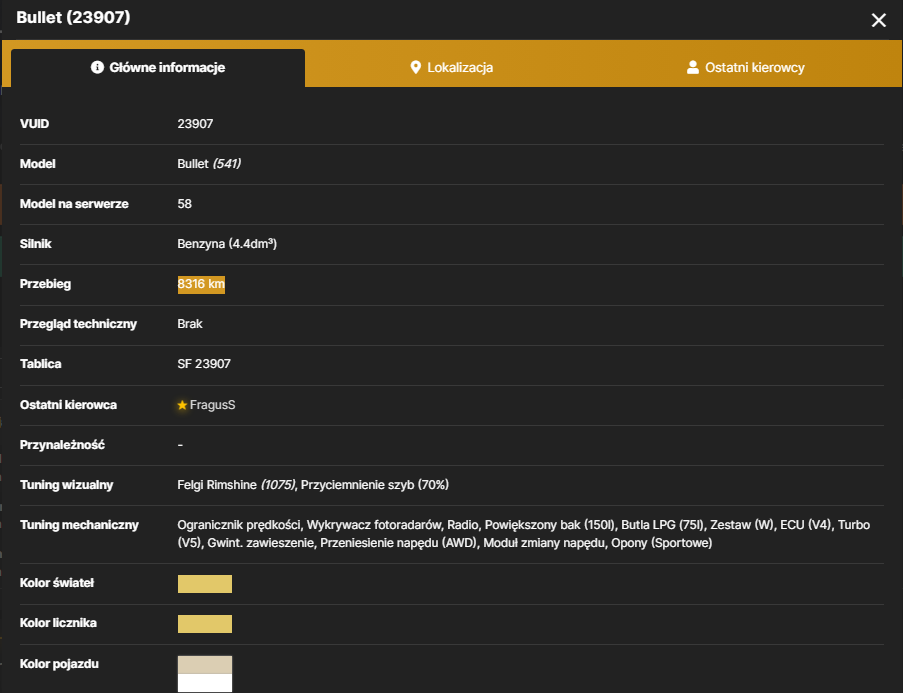Click the Ostatni kierowca label
The height and width of the screenshot is (693, 903).
point(69,405)
